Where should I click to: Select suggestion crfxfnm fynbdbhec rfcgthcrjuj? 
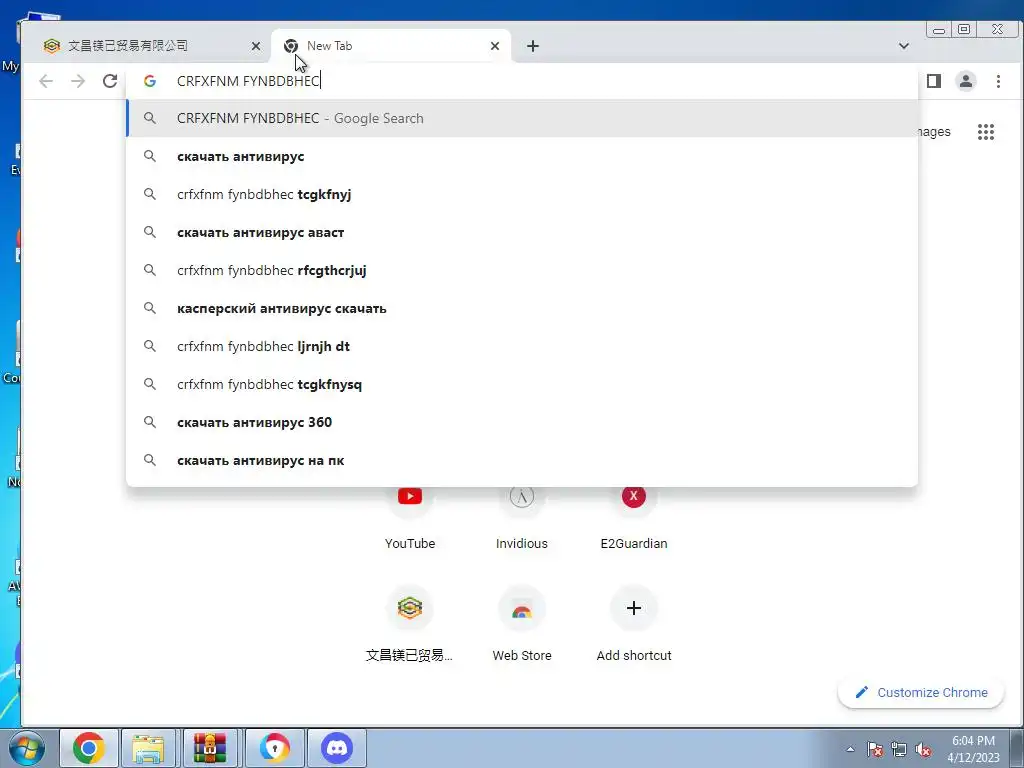pyautogui.click(x=522, y=270)
